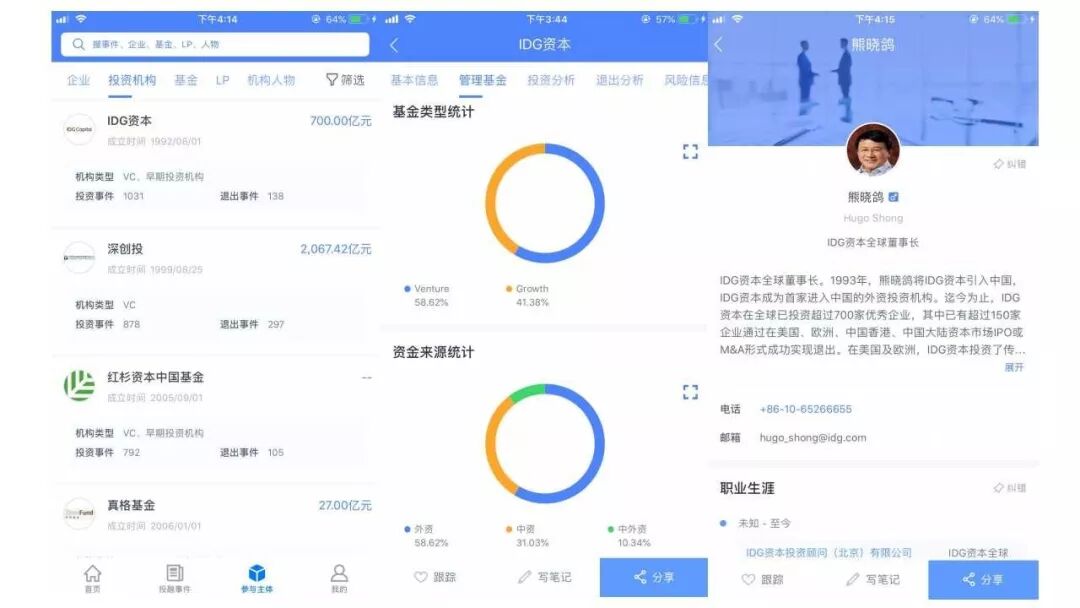The height and width of the screenshot is (608, 1080).
Task: Select 红杉资本中国基金 title
Action: point(155,377)
